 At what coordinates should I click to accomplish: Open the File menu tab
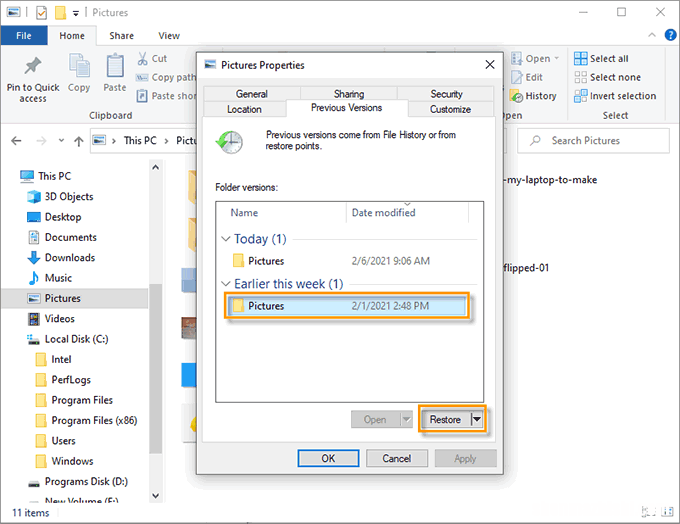click(x=24, y=36)
